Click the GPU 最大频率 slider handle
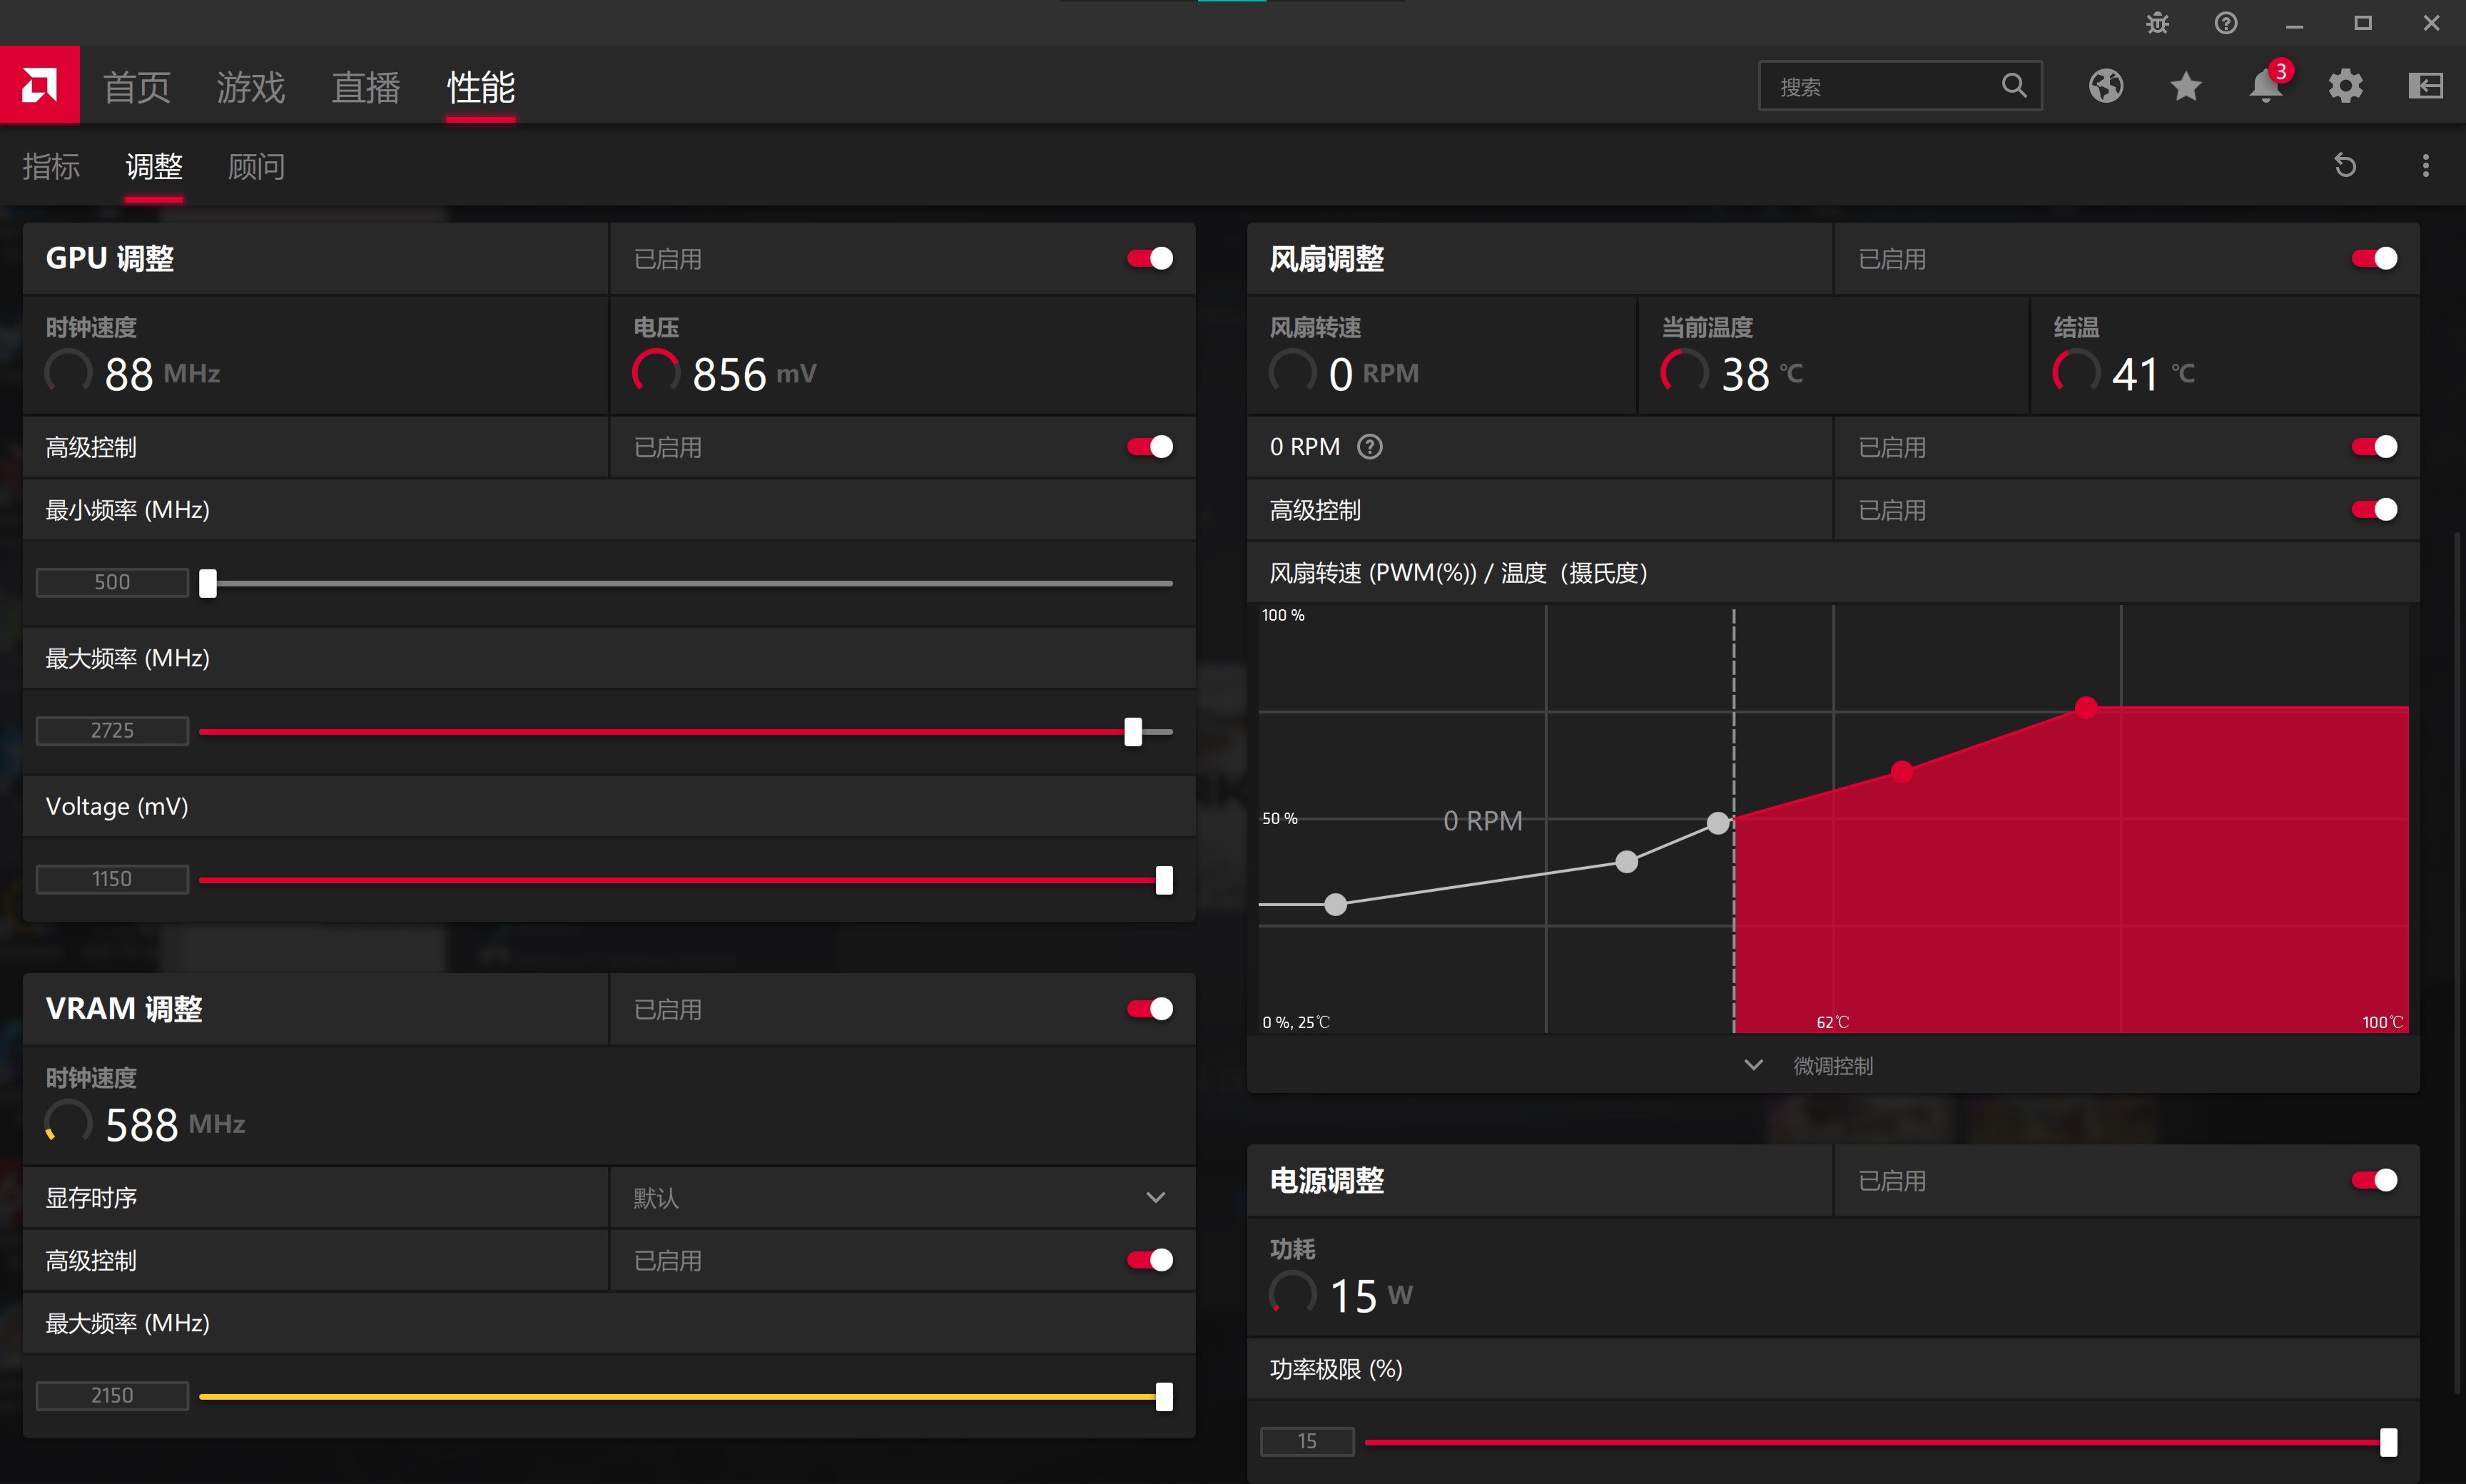 pyautogui.click(x=1133, y=732)
